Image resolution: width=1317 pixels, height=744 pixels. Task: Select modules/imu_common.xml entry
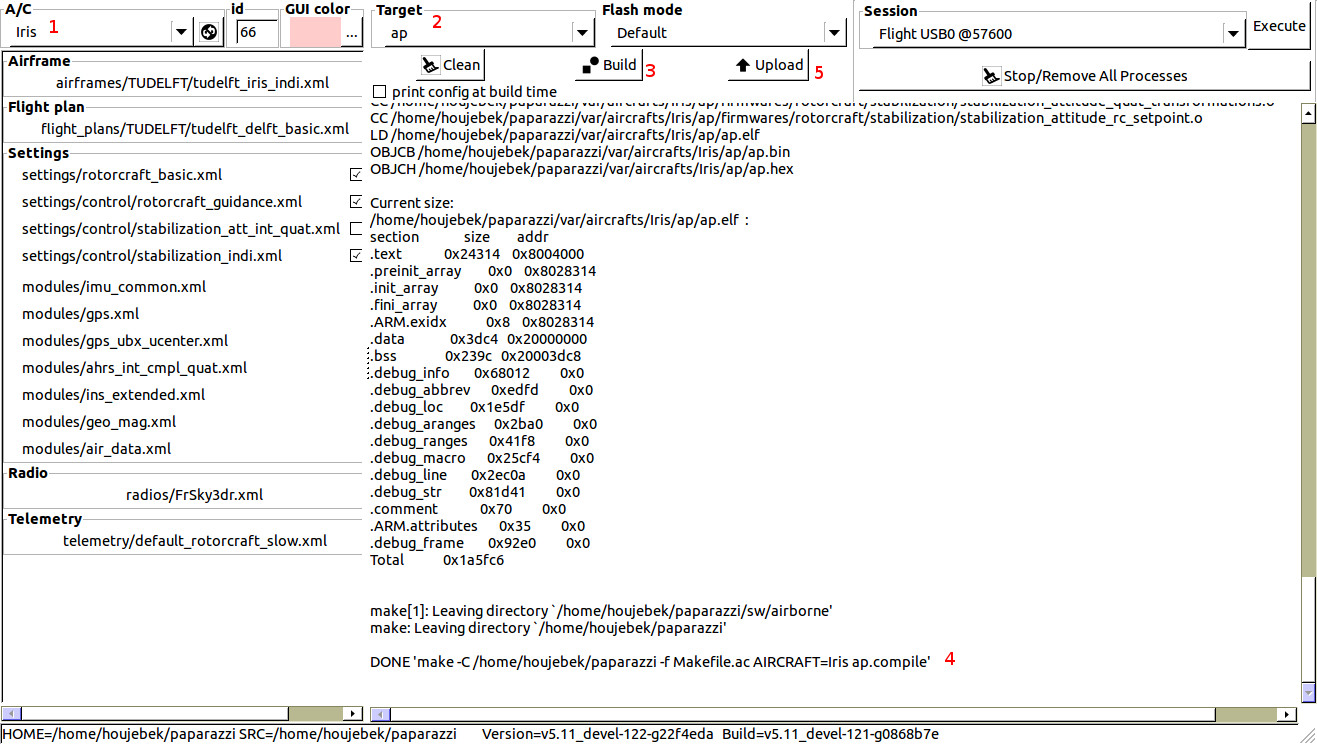coord(114,287)
